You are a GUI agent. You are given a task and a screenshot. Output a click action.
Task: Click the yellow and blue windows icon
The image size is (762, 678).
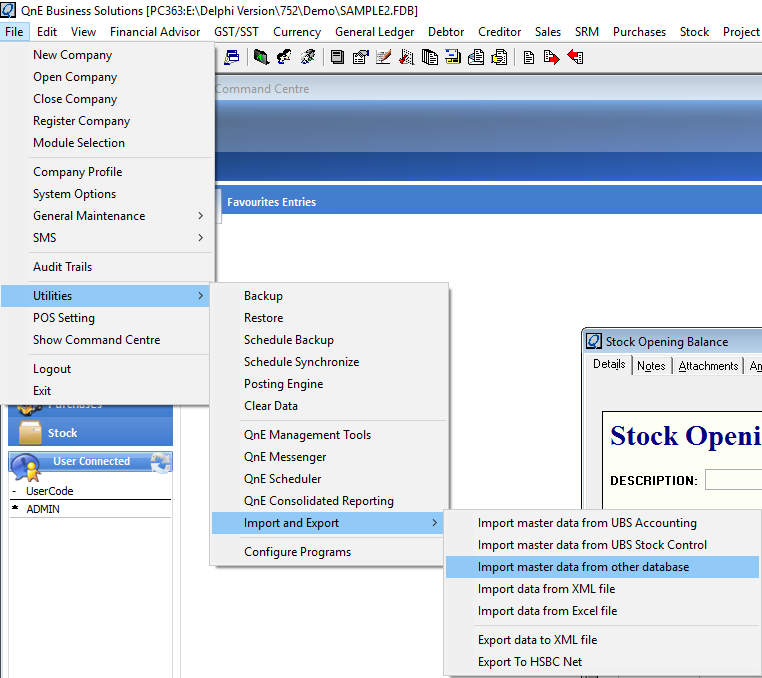tap(452, 57)
